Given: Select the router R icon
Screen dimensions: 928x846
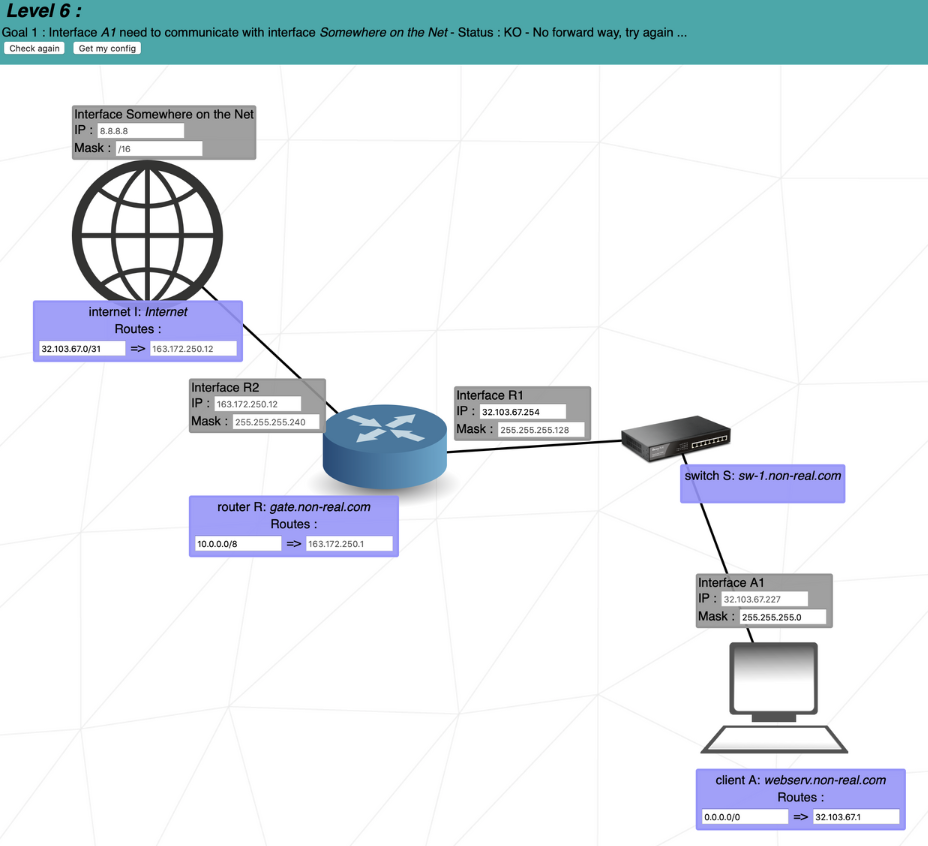Looking at the screenshot, I should (x=385, y=446).
